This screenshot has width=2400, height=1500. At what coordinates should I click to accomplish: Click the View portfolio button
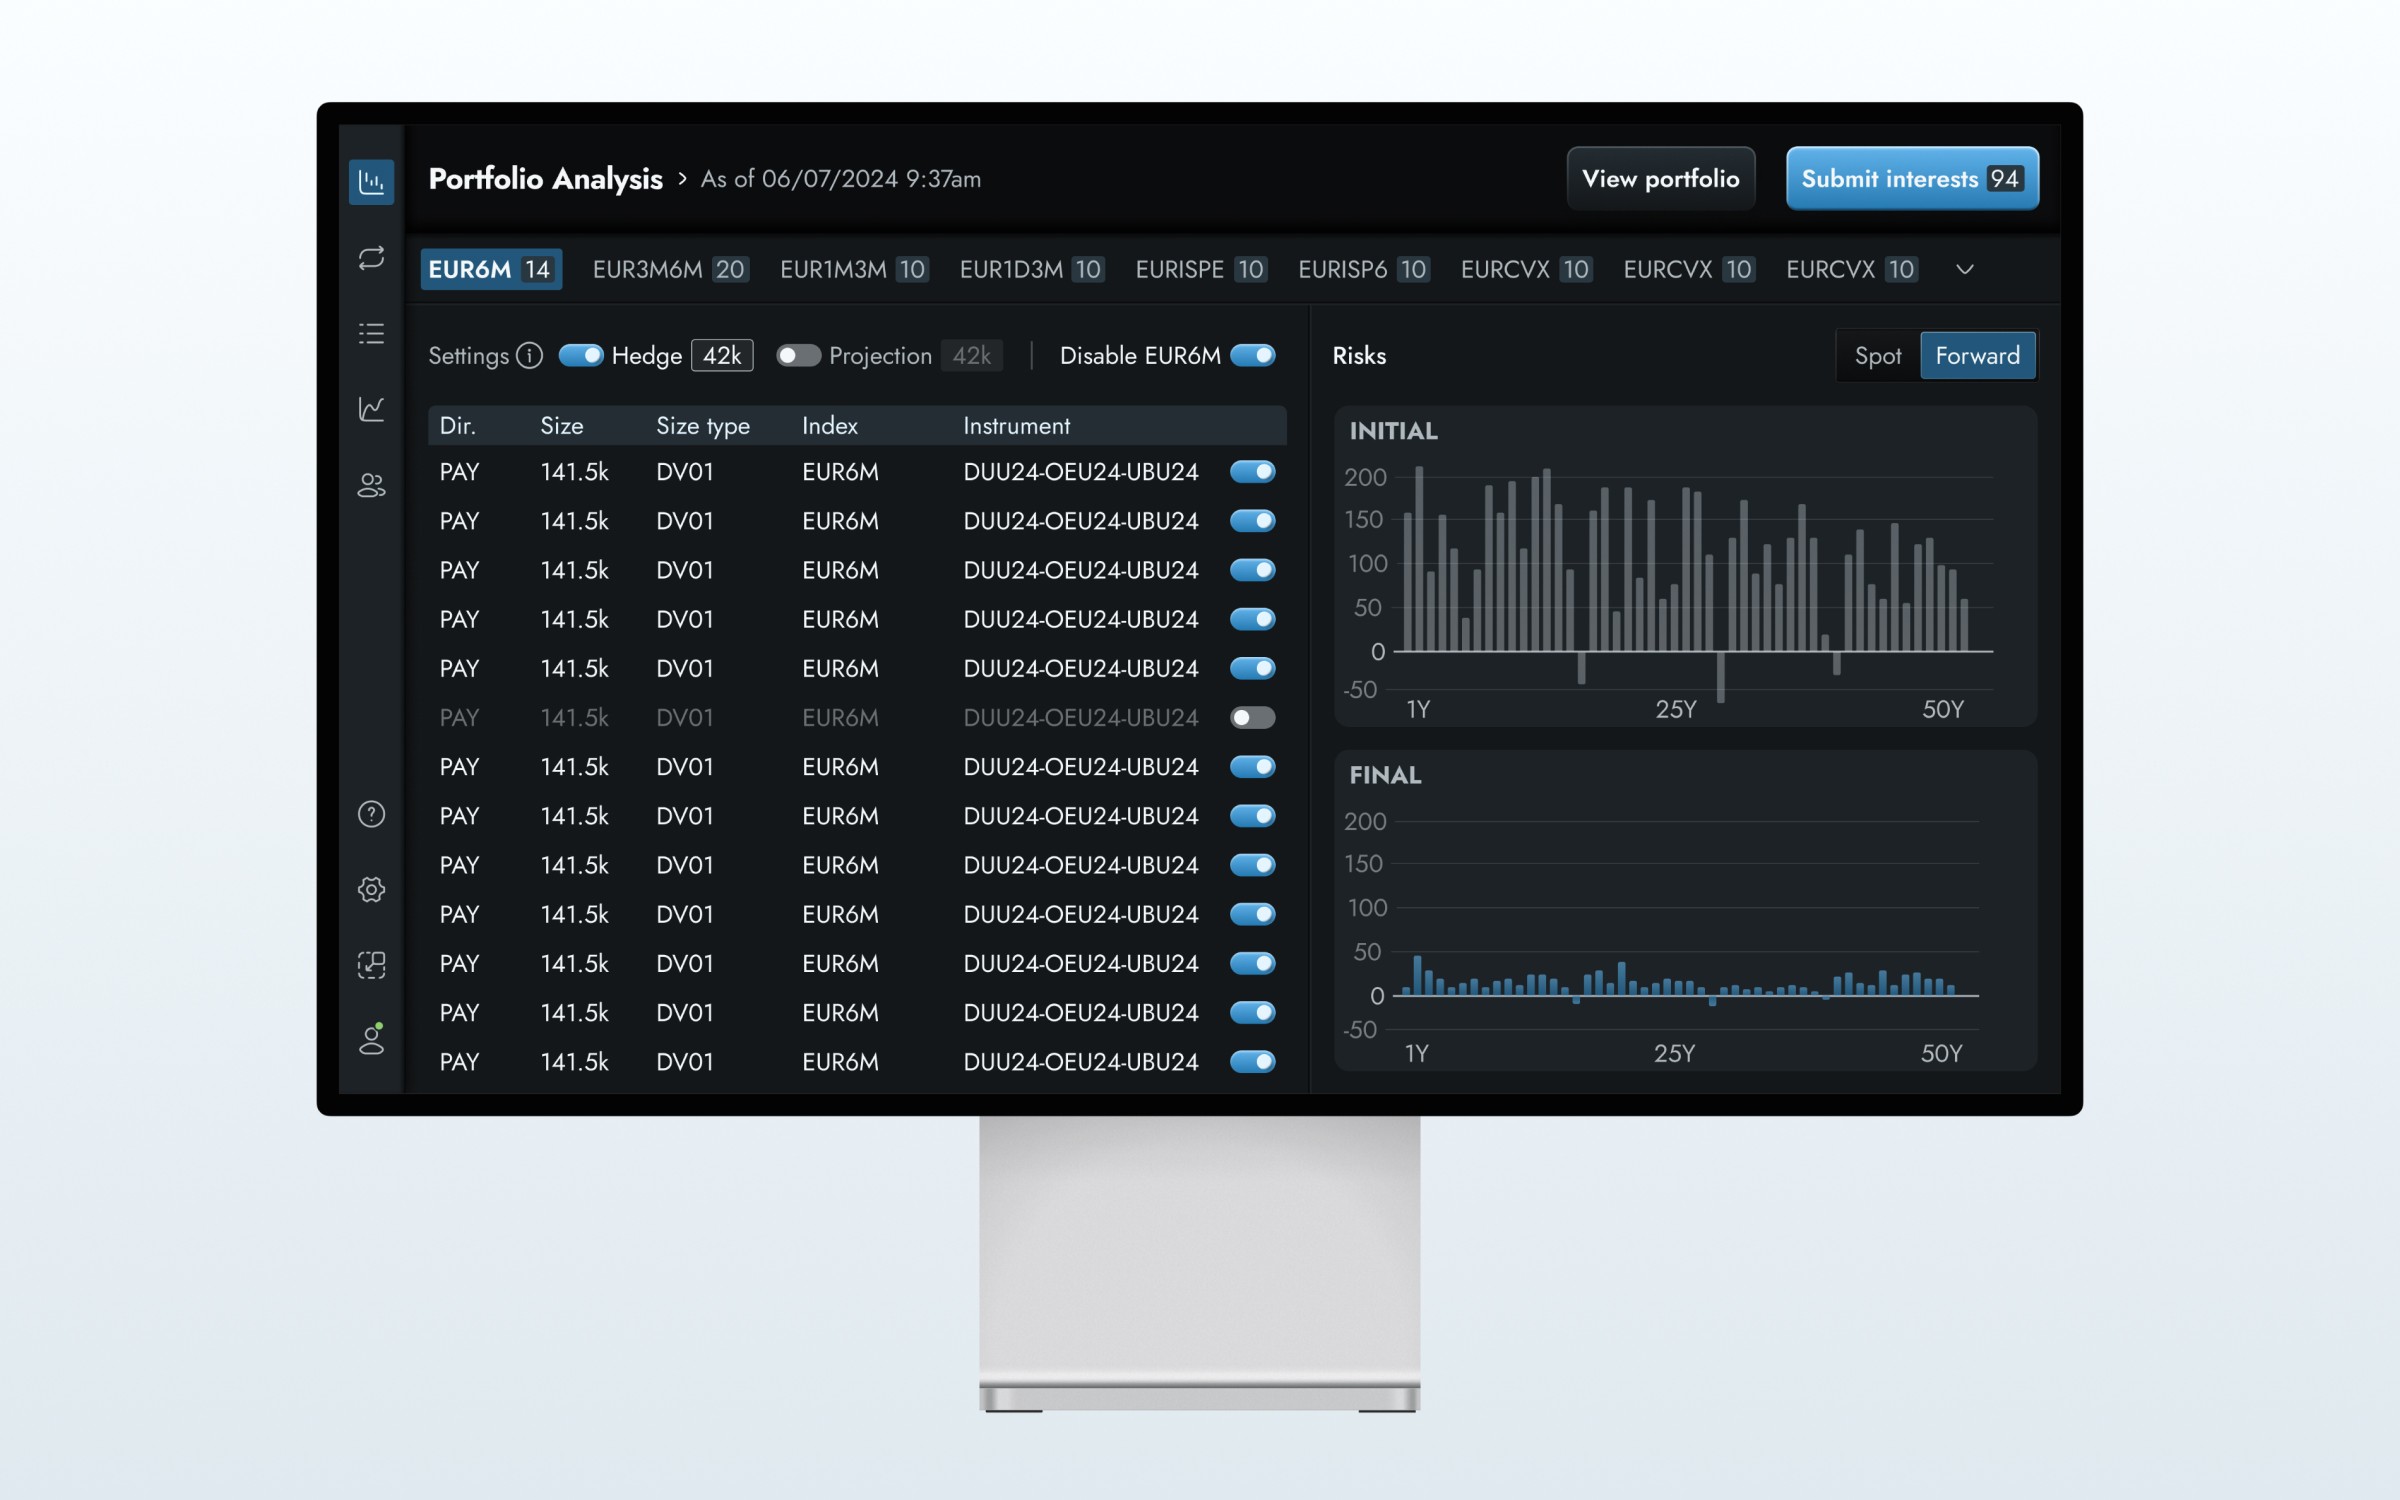tap(1660, 178)
